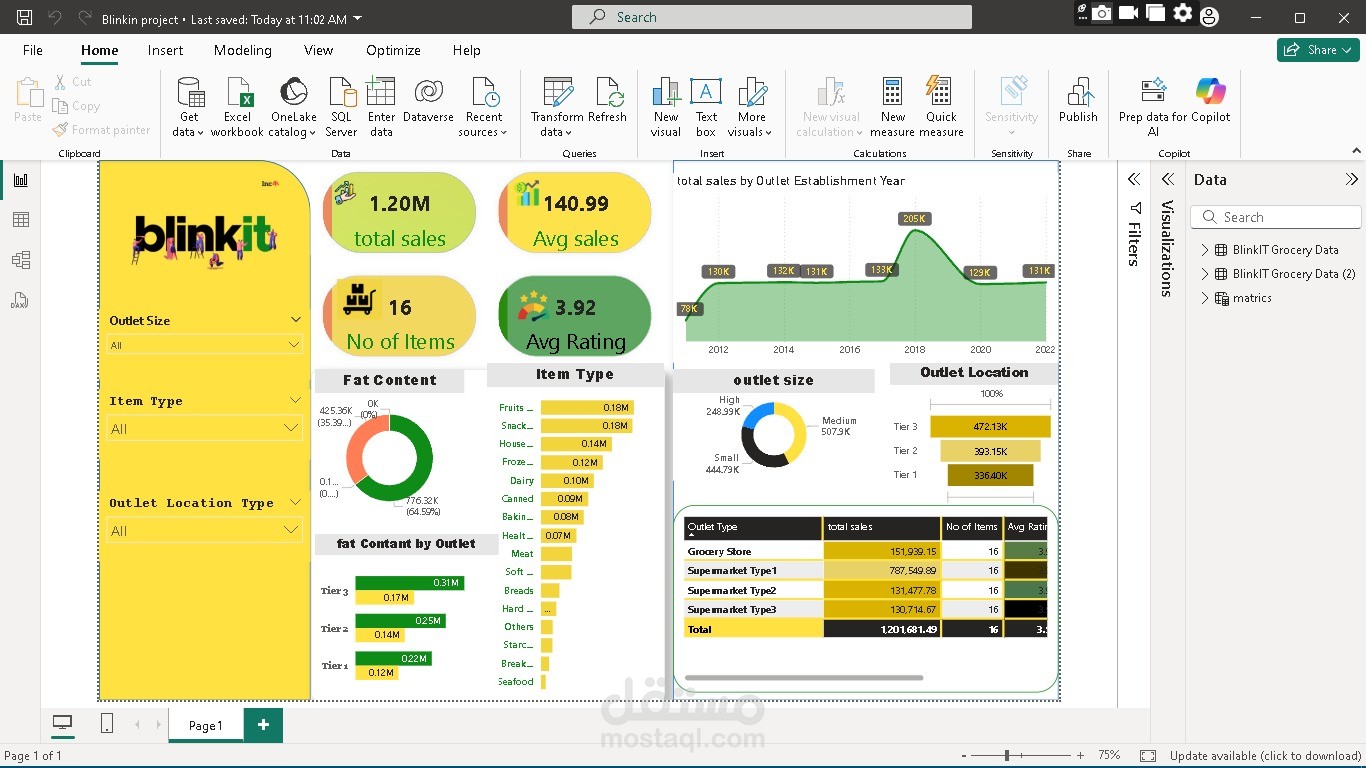Create a Quick measure

tap(941, 93)
